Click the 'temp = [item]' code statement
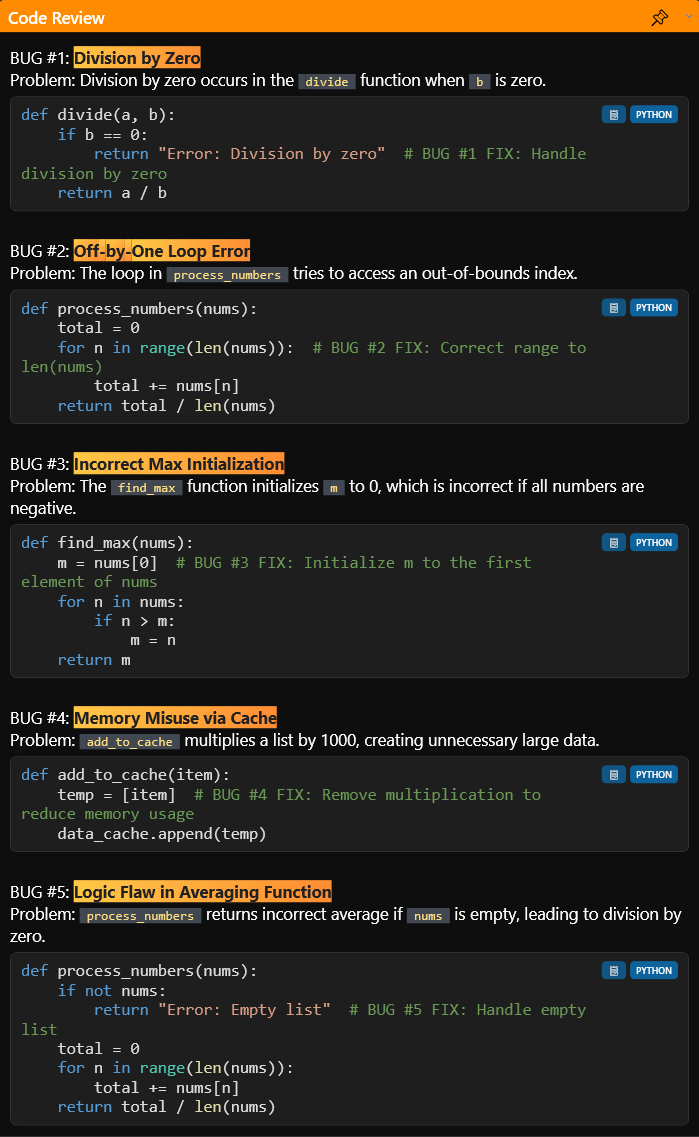The image size is (699, 1137). (117, 795)
